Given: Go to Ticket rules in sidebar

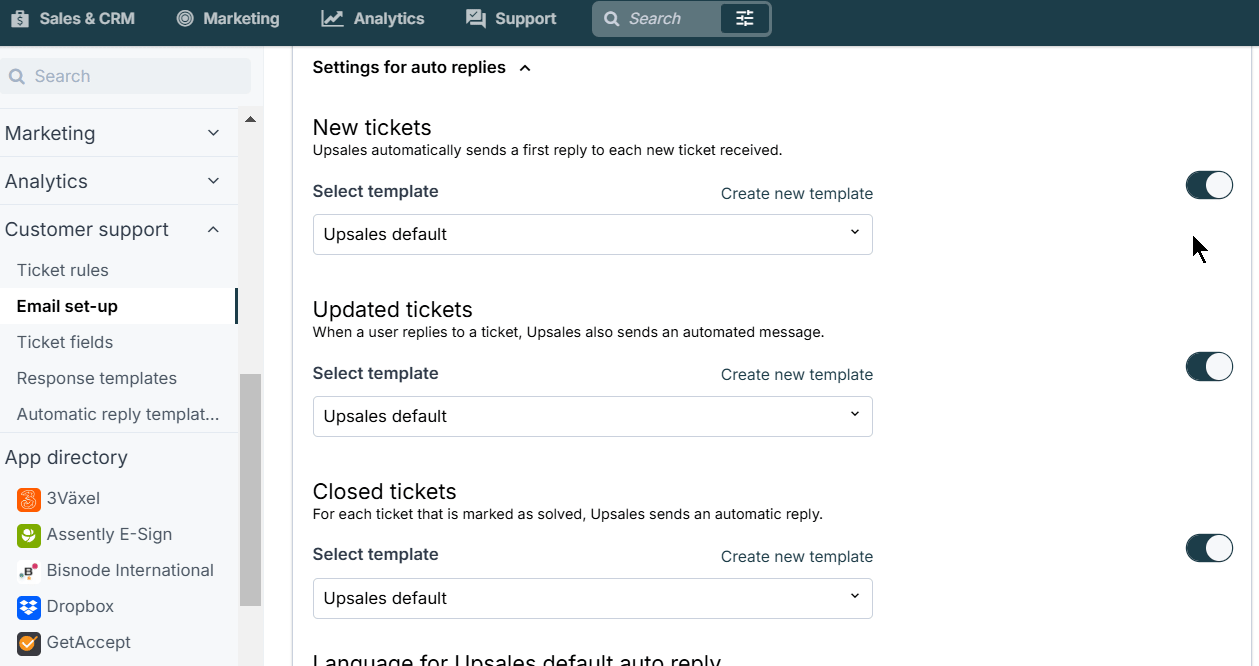Looking at the screenshot, I should 63,270.
